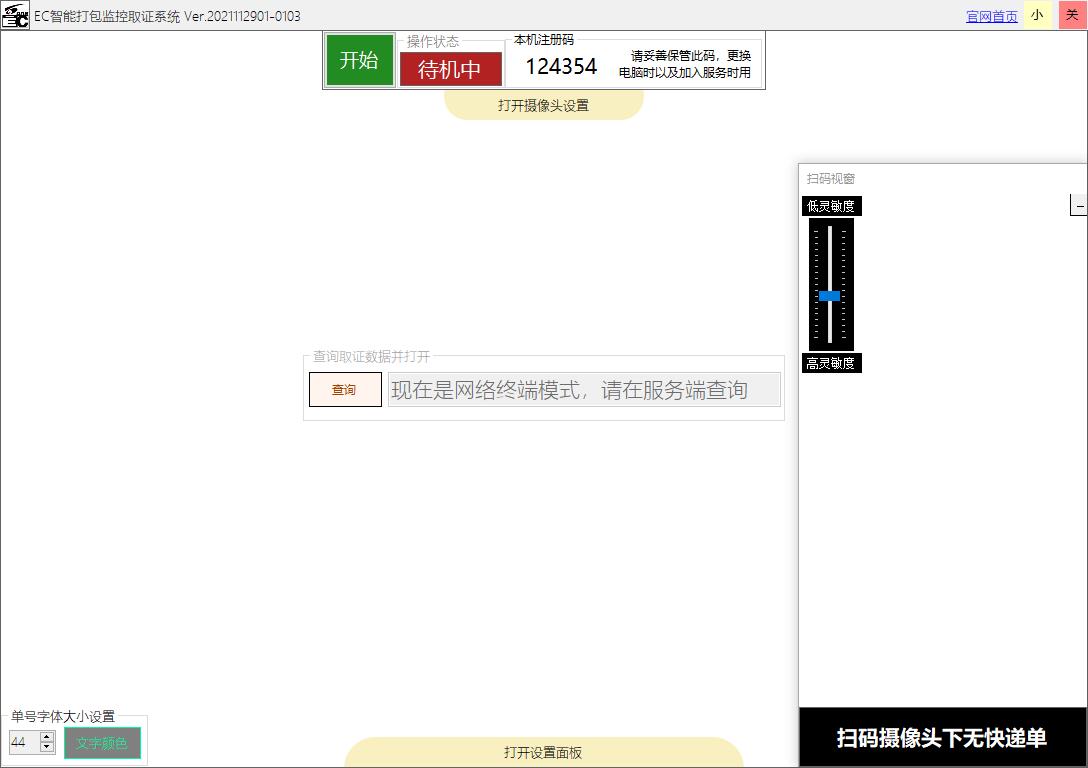Click the EC app logo icon
Screen dimensions: 1088x768
15,16
